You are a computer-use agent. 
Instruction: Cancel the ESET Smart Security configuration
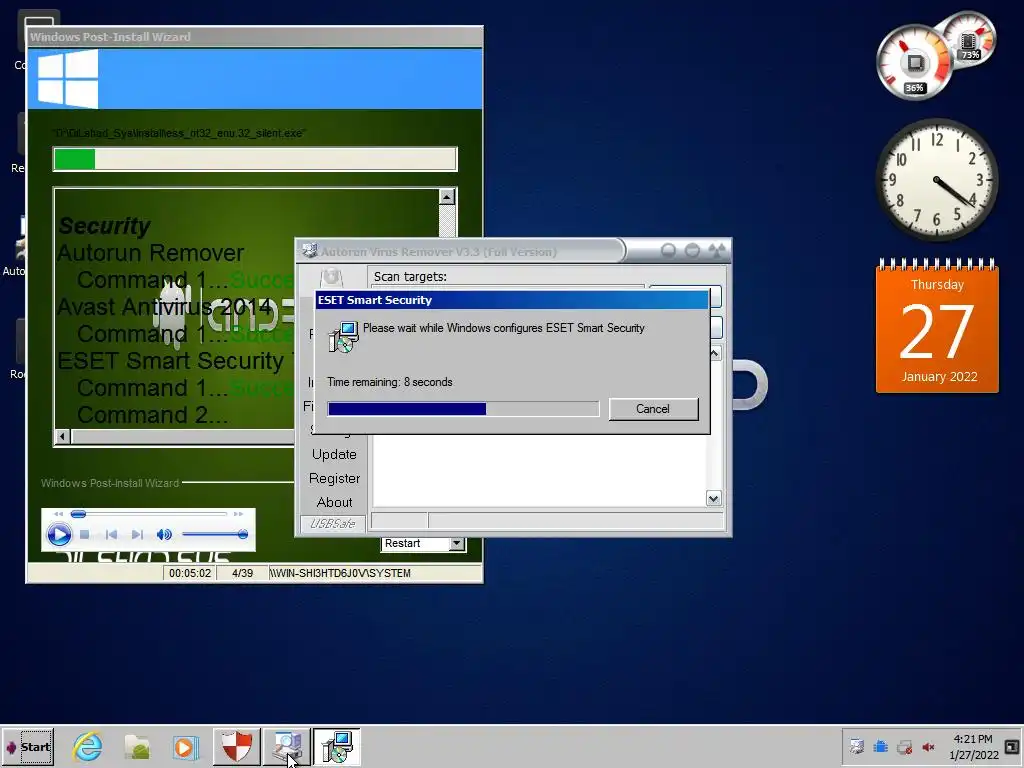(x=653, y=409)
